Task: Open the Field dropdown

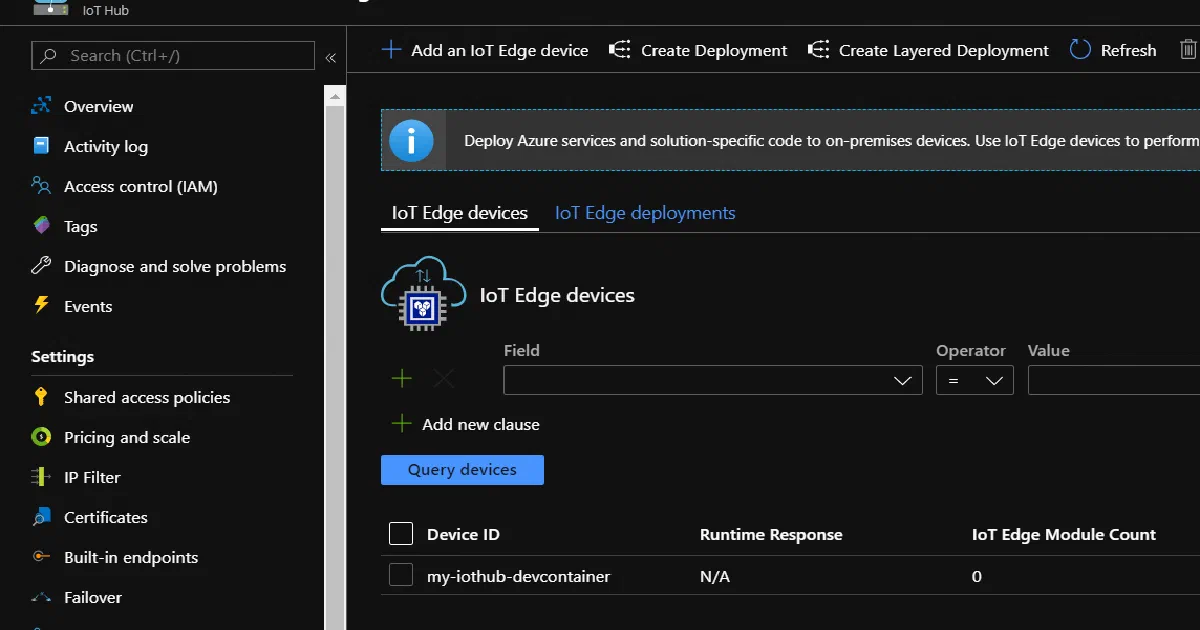Action: click(713, 380)
